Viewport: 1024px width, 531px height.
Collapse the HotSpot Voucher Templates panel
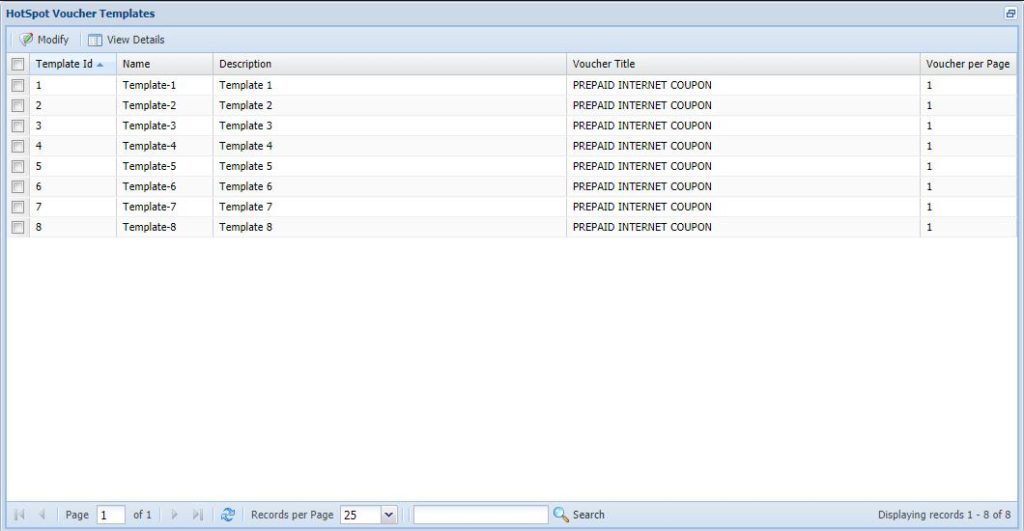pyautogui.click(x=1010, y=14)
